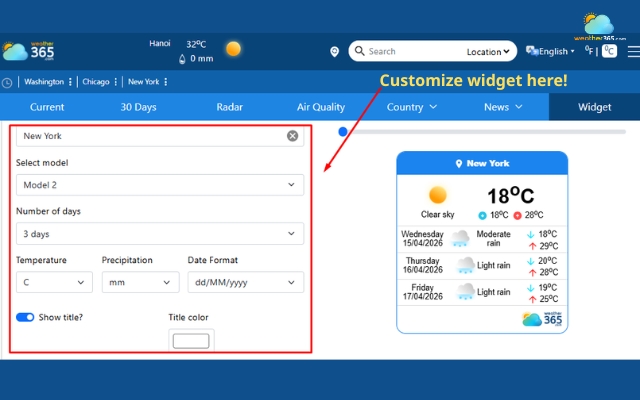Click the weather365 logo in the header

point(28,51)
